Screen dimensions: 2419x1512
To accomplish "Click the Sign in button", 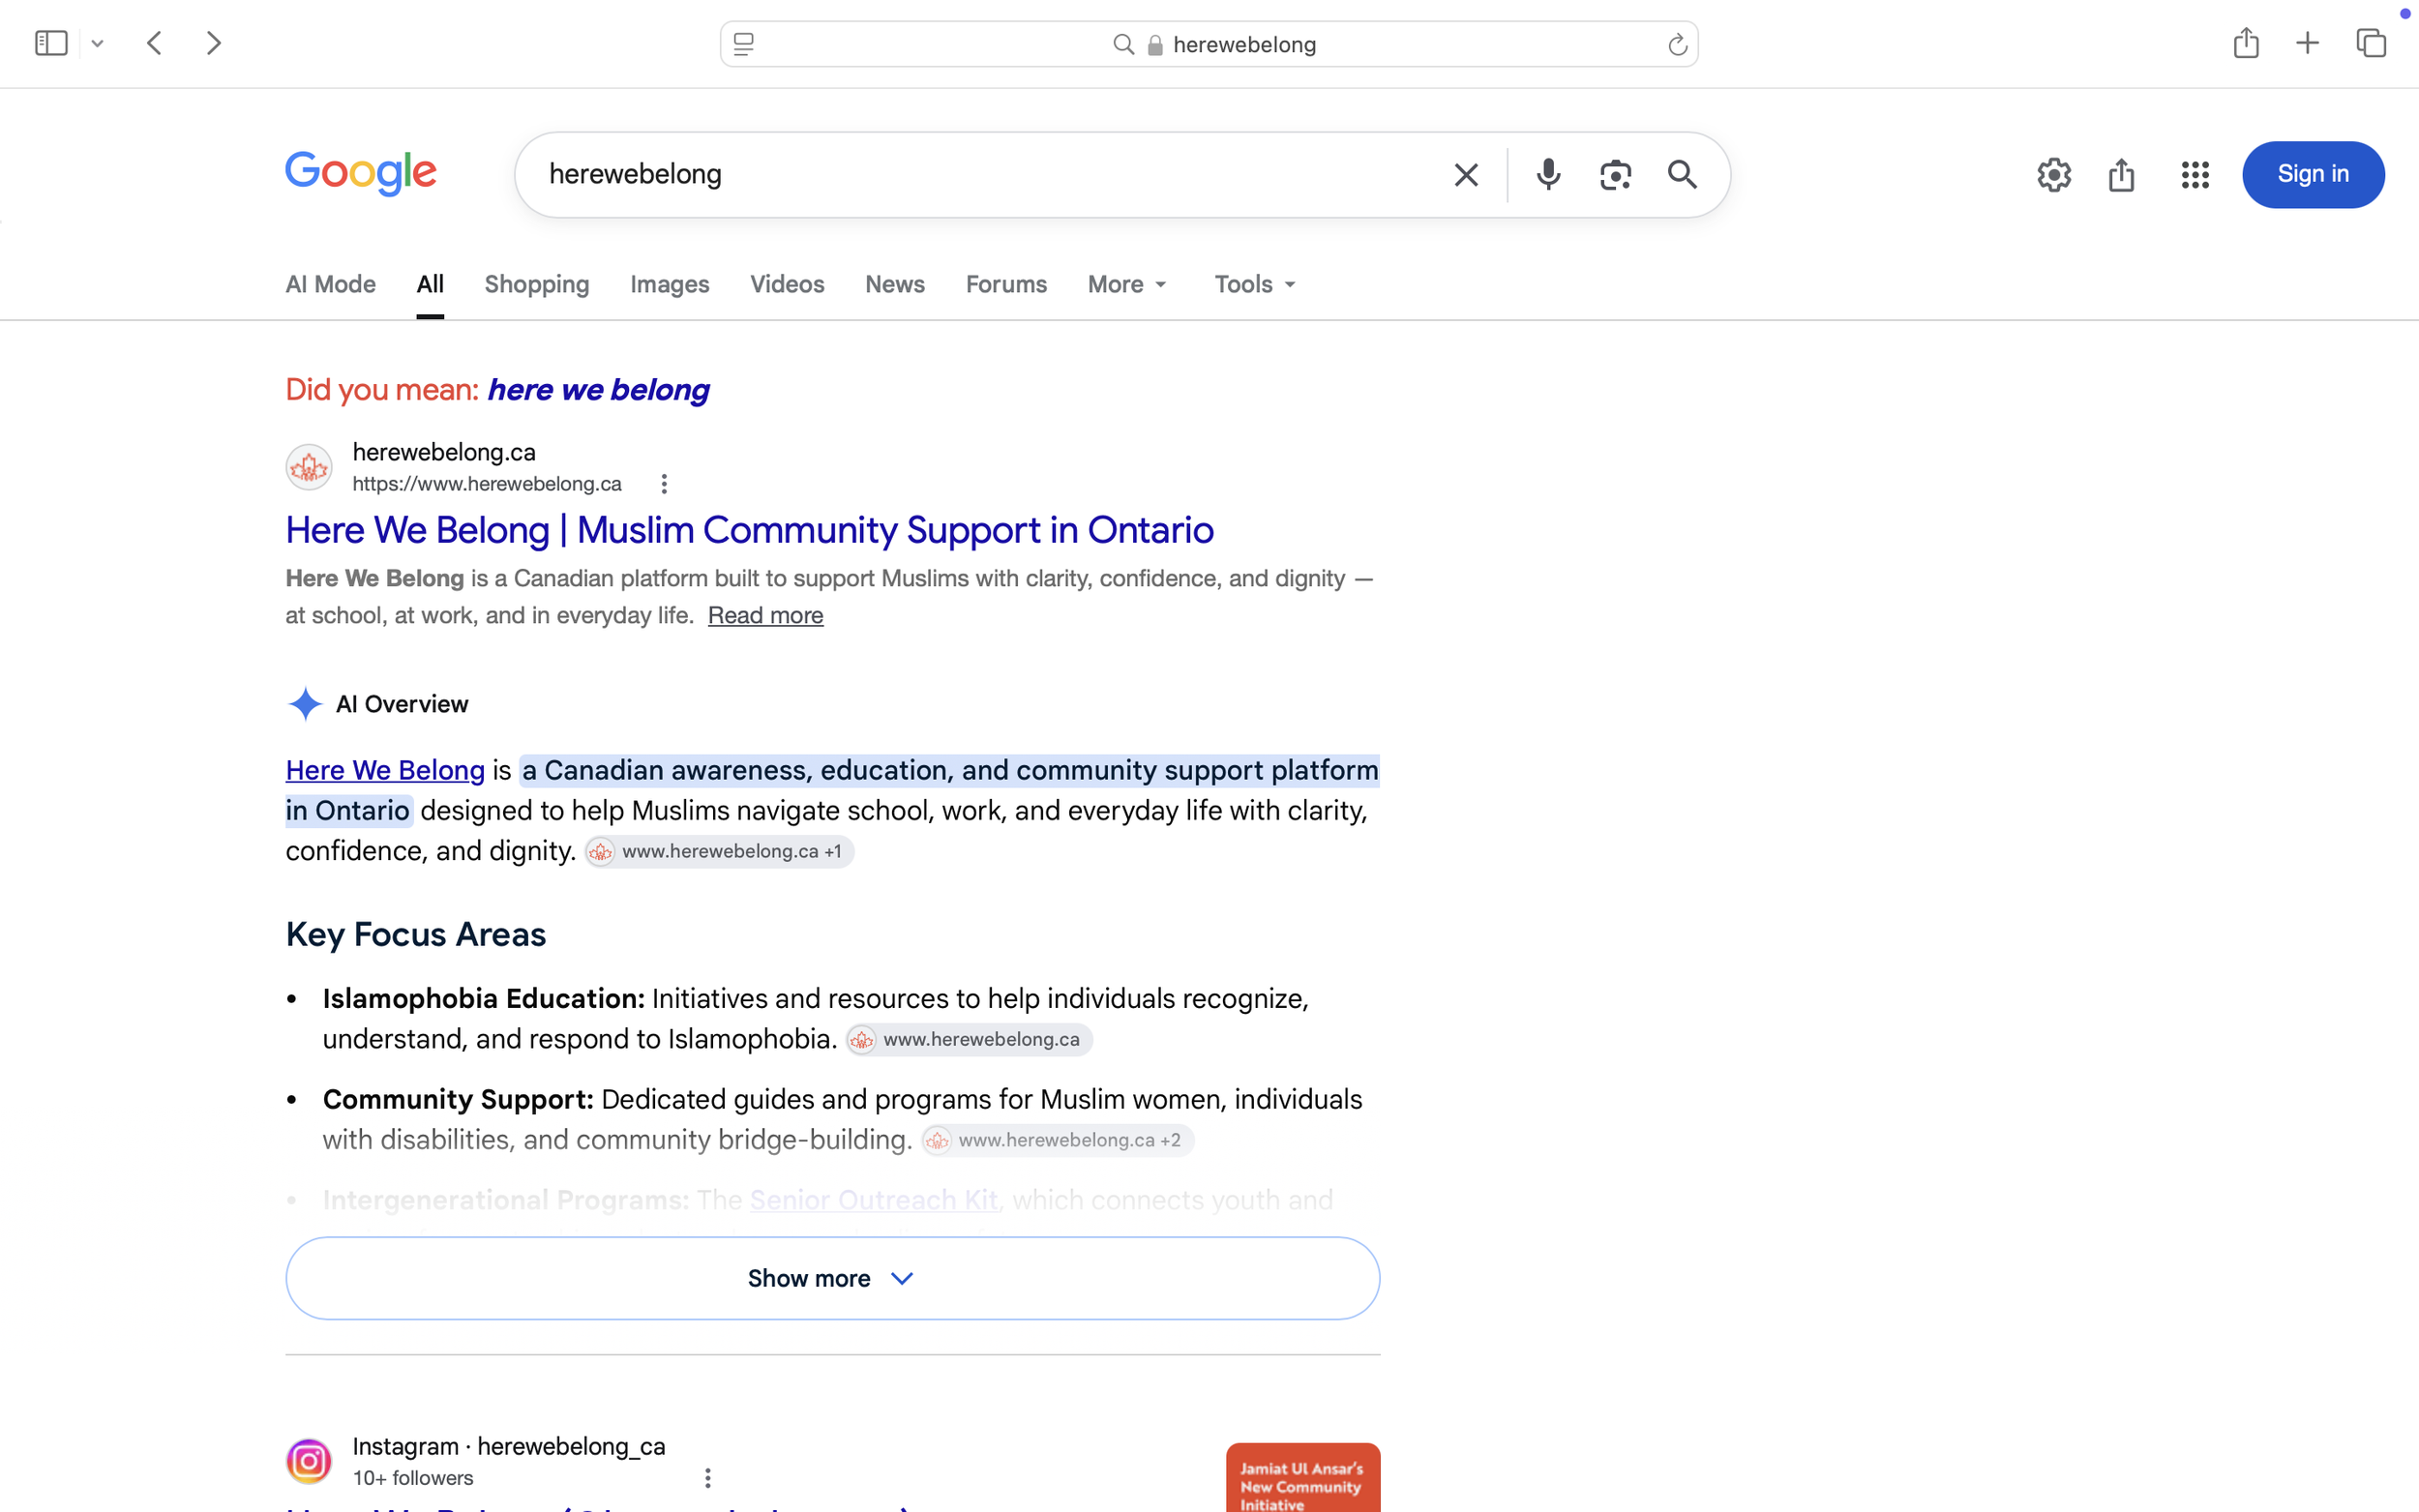I will click(2313, 175).
